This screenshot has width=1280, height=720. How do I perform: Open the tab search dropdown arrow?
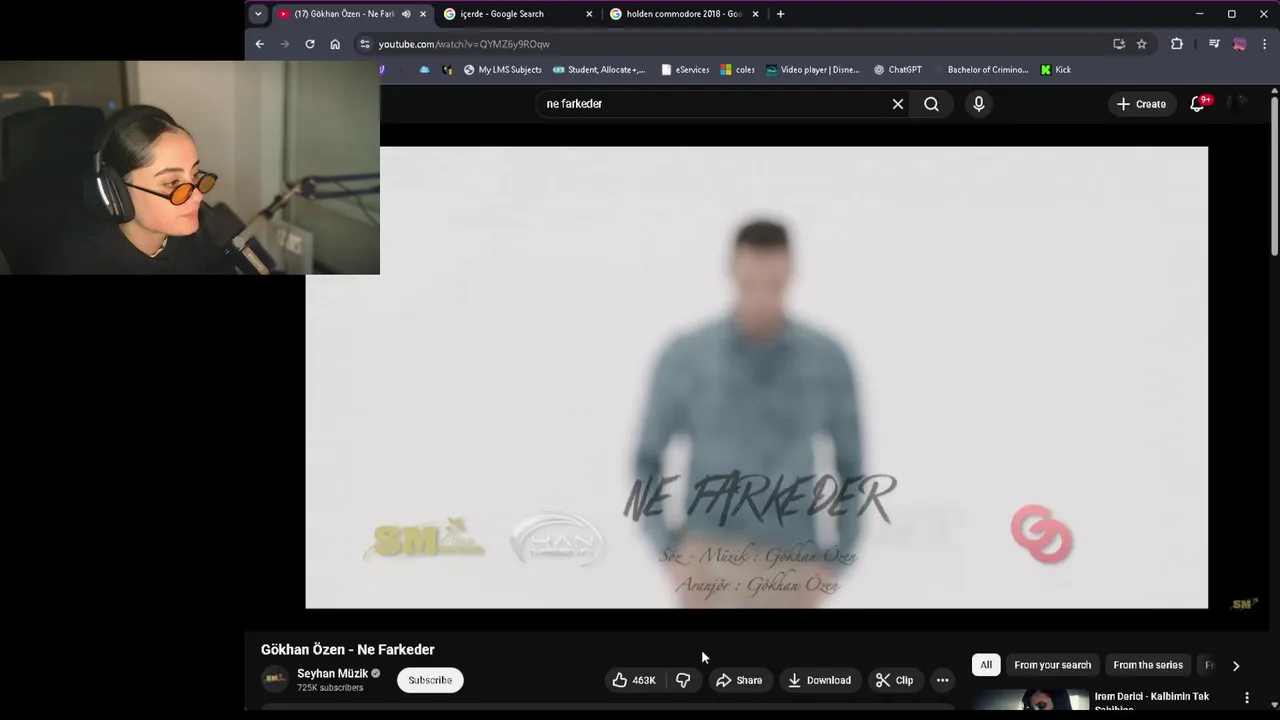[258, 14]
